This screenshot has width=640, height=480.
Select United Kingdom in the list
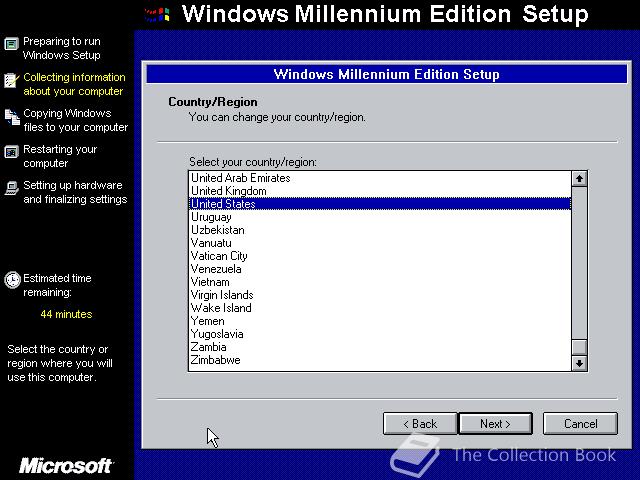[x=380, y=191]
